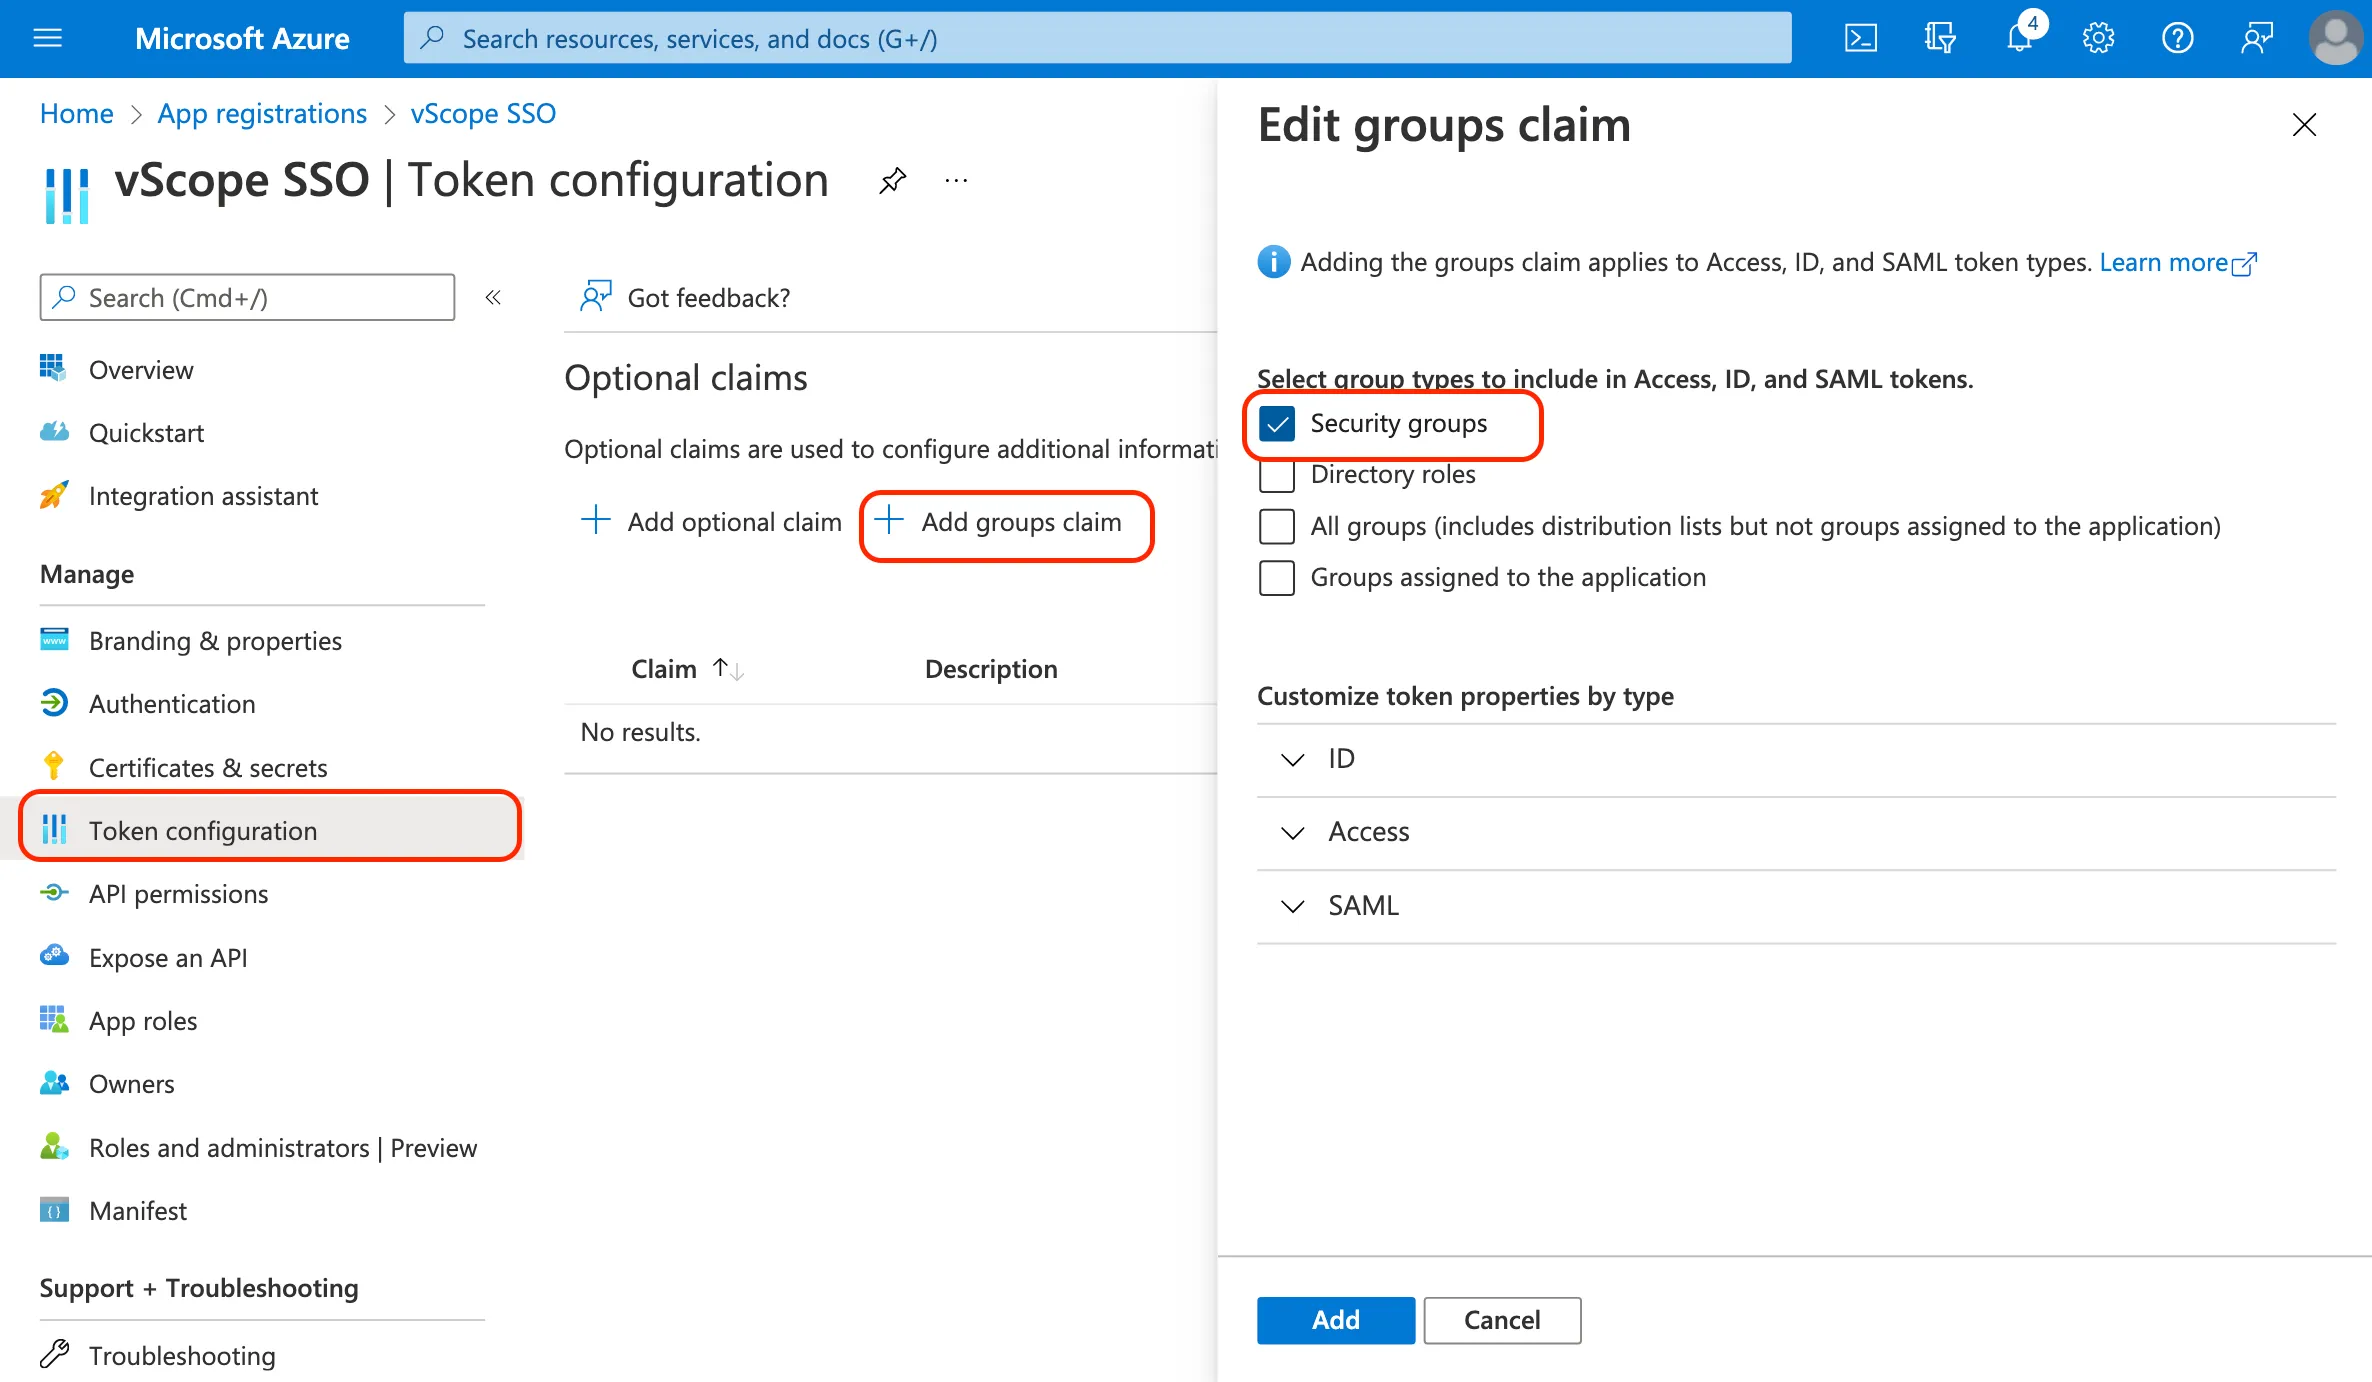Click the Expose an API cloud icon
This screenshot has height=1382, width=2372.
[x=54, y=956]
